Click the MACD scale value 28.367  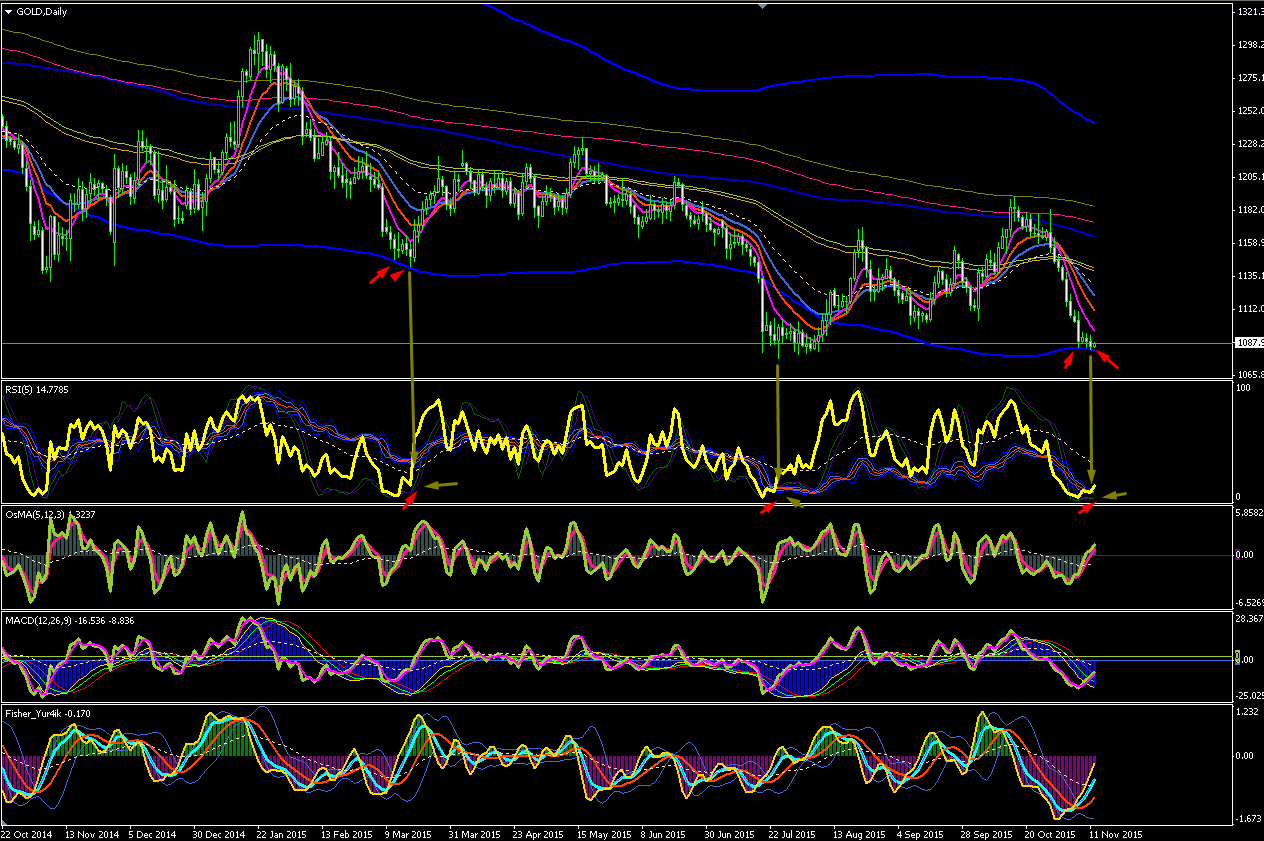(1250, 619)
